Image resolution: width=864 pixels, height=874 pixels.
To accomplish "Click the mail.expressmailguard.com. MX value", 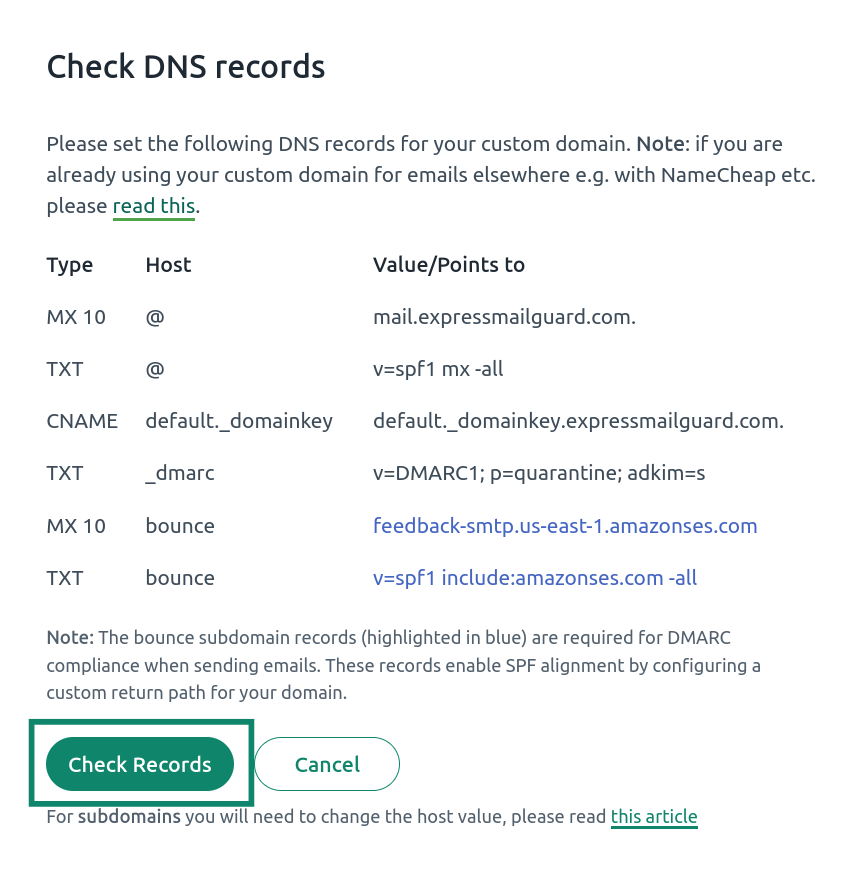I will click(504, 317).
